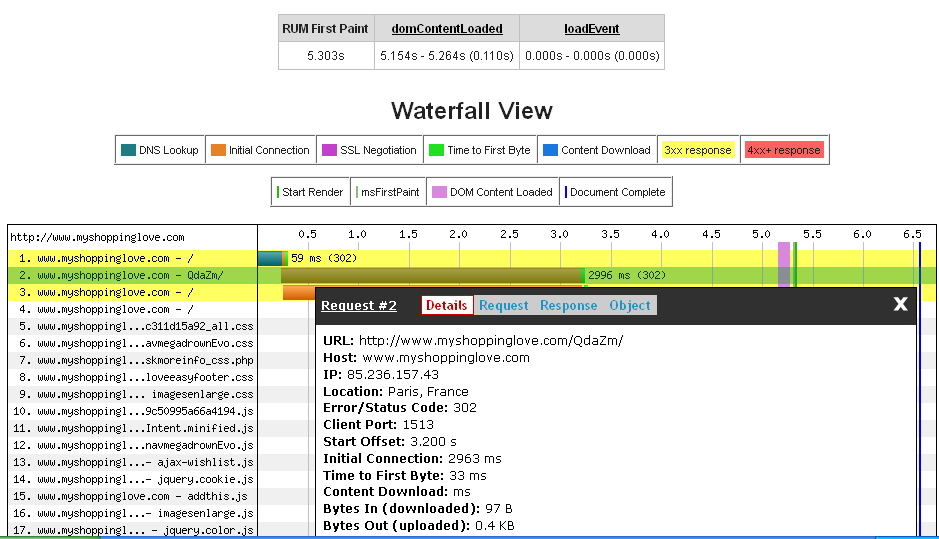Switch to the Request tab
Image resolution: width=939 pixels, height=539 pixels.
tap(504, 305)
